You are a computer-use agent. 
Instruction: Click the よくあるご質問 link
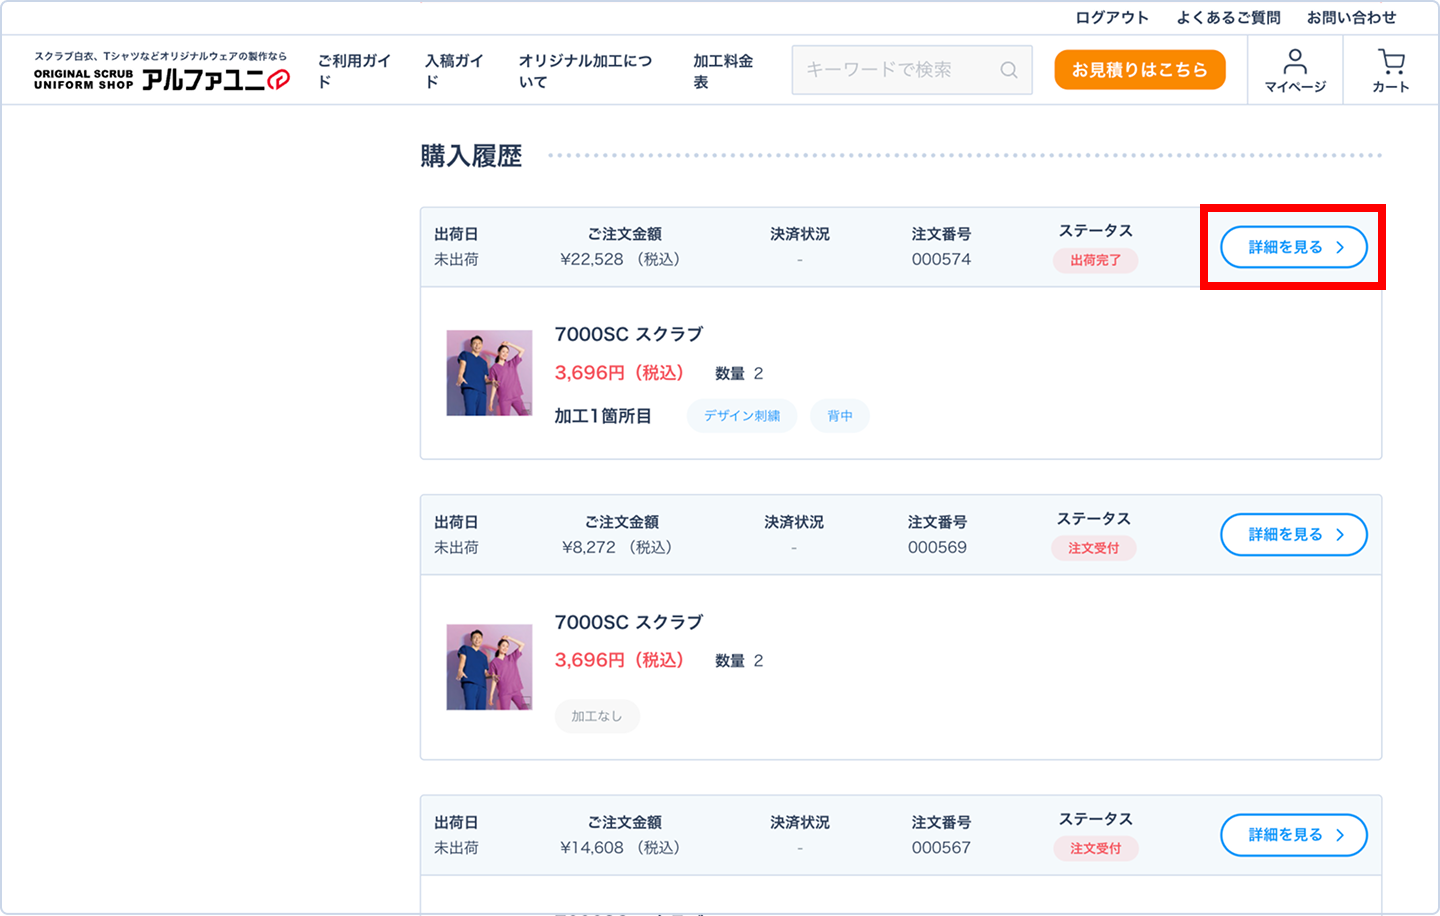1228,18
